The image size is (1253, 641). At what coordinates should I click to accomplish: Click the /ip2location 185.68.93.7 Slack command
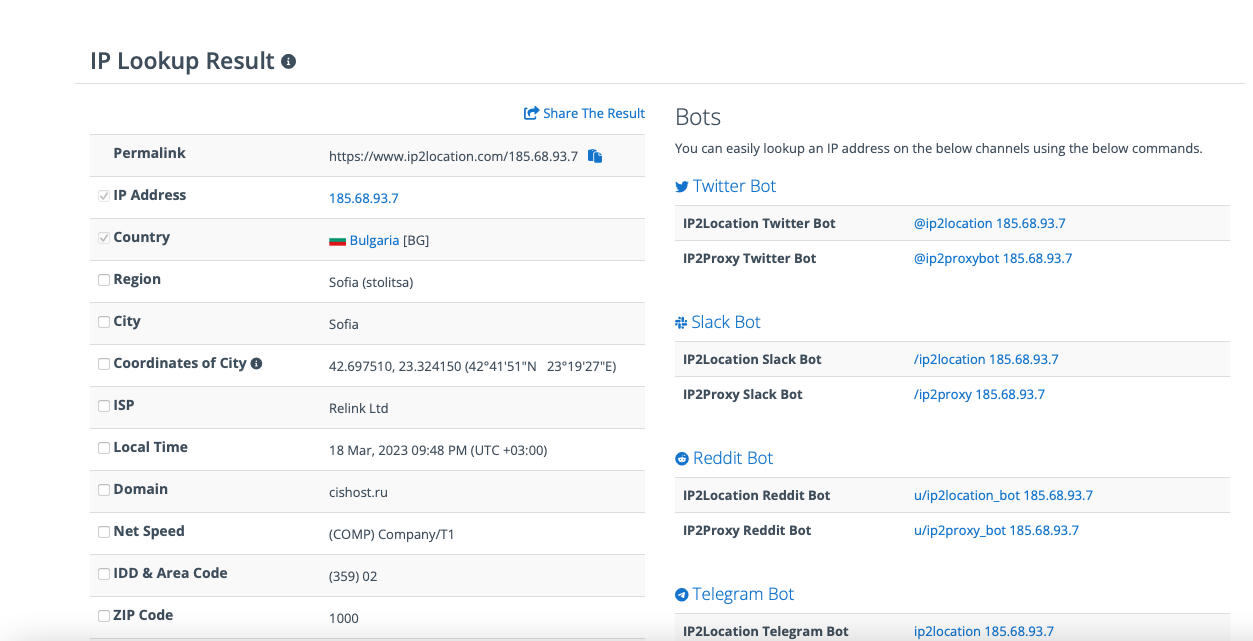tap(985, 359)
